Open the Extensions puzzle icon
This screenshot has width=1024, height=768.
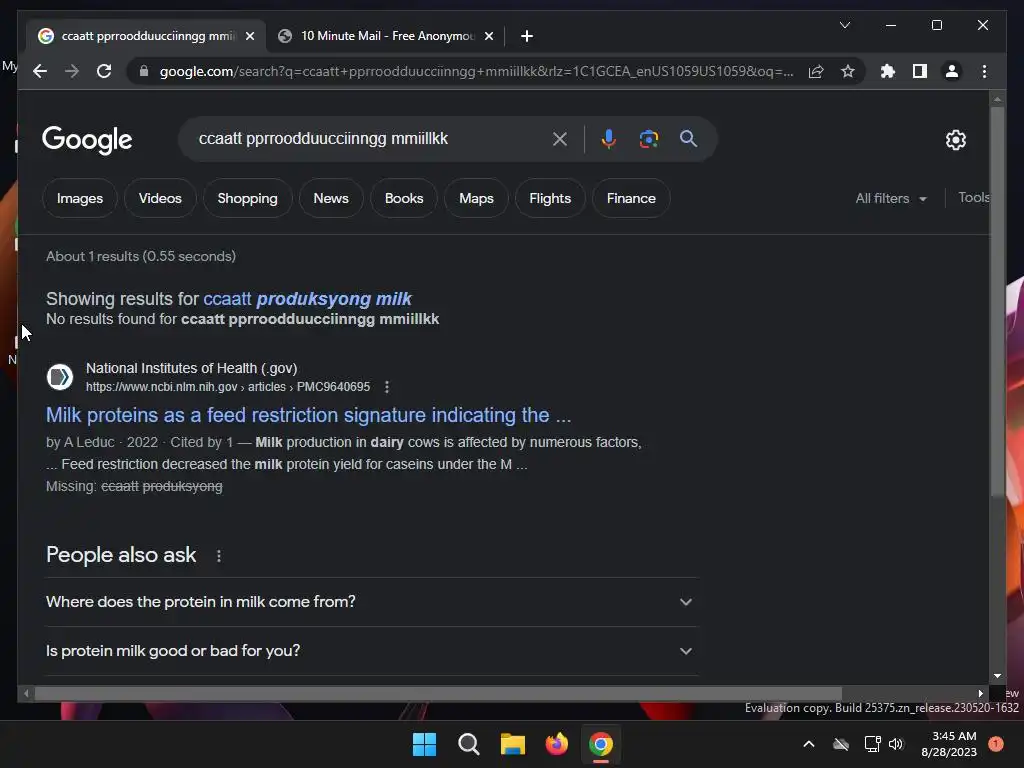[888, 71]
